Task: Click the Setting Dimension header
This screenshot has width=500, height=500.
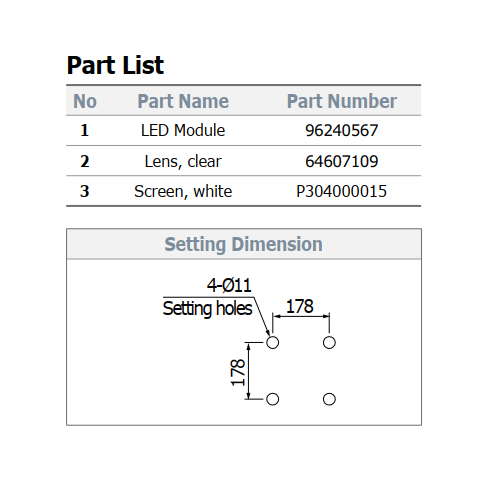Action: 244,244
